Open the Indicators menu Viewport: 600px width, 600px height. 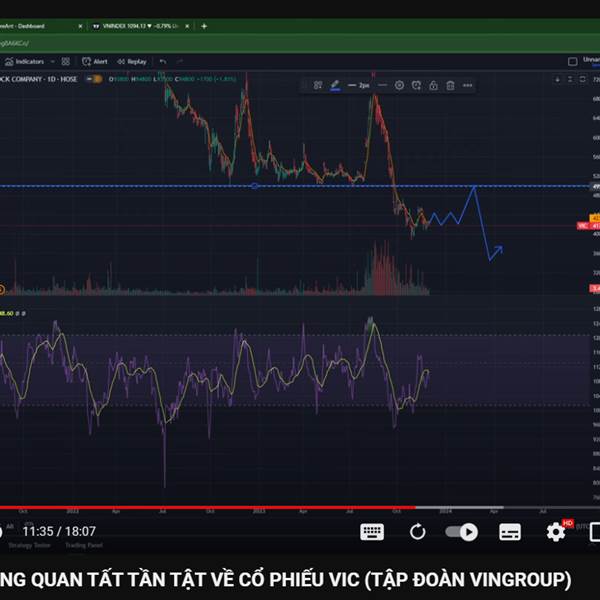point(24,62)
